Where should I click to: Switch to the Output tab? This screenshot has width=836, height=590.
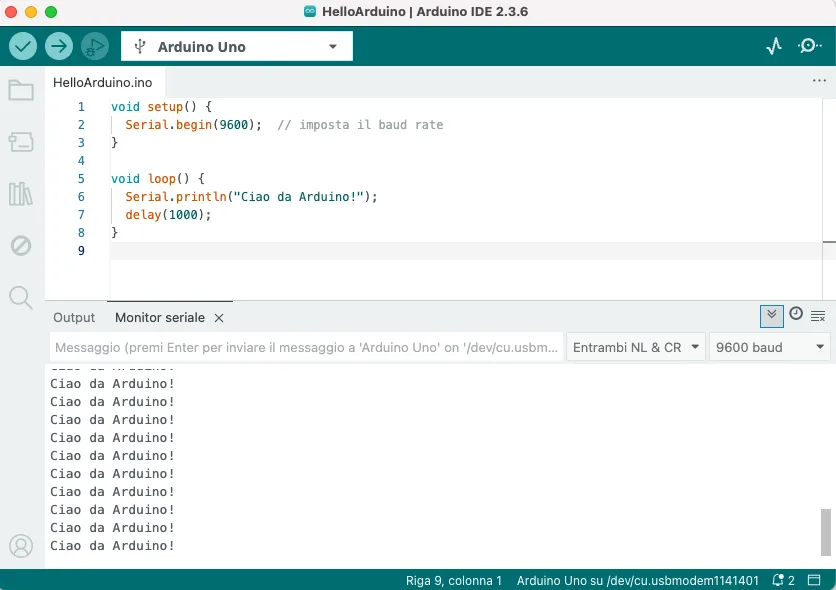(74, 318)
